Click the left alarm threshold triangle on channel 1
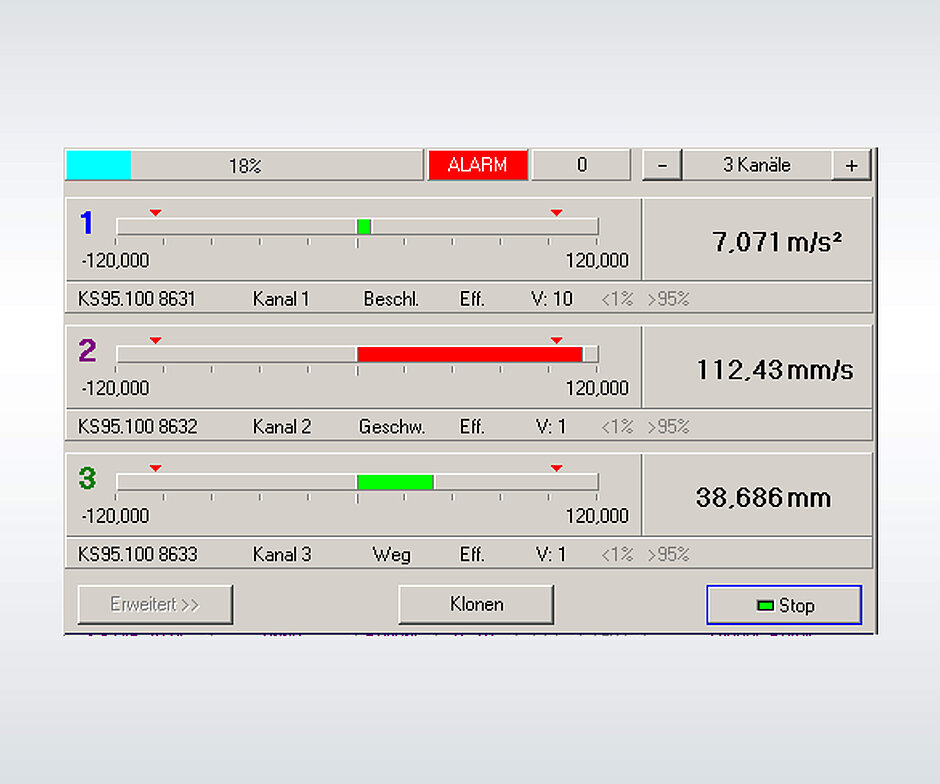Screen dimensions: 940x784 155,212
